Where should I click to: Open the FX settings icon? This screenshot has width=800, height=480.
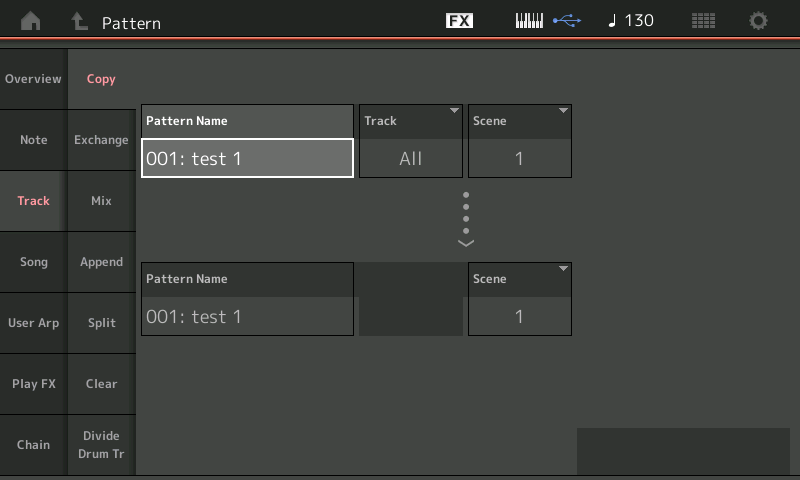pos(459,21)
